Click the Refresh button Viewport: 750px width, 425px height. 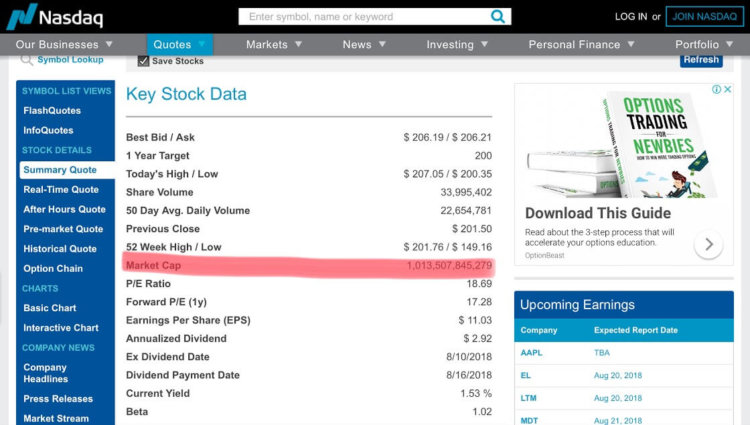pyautogui.click(x=701, y=60)
